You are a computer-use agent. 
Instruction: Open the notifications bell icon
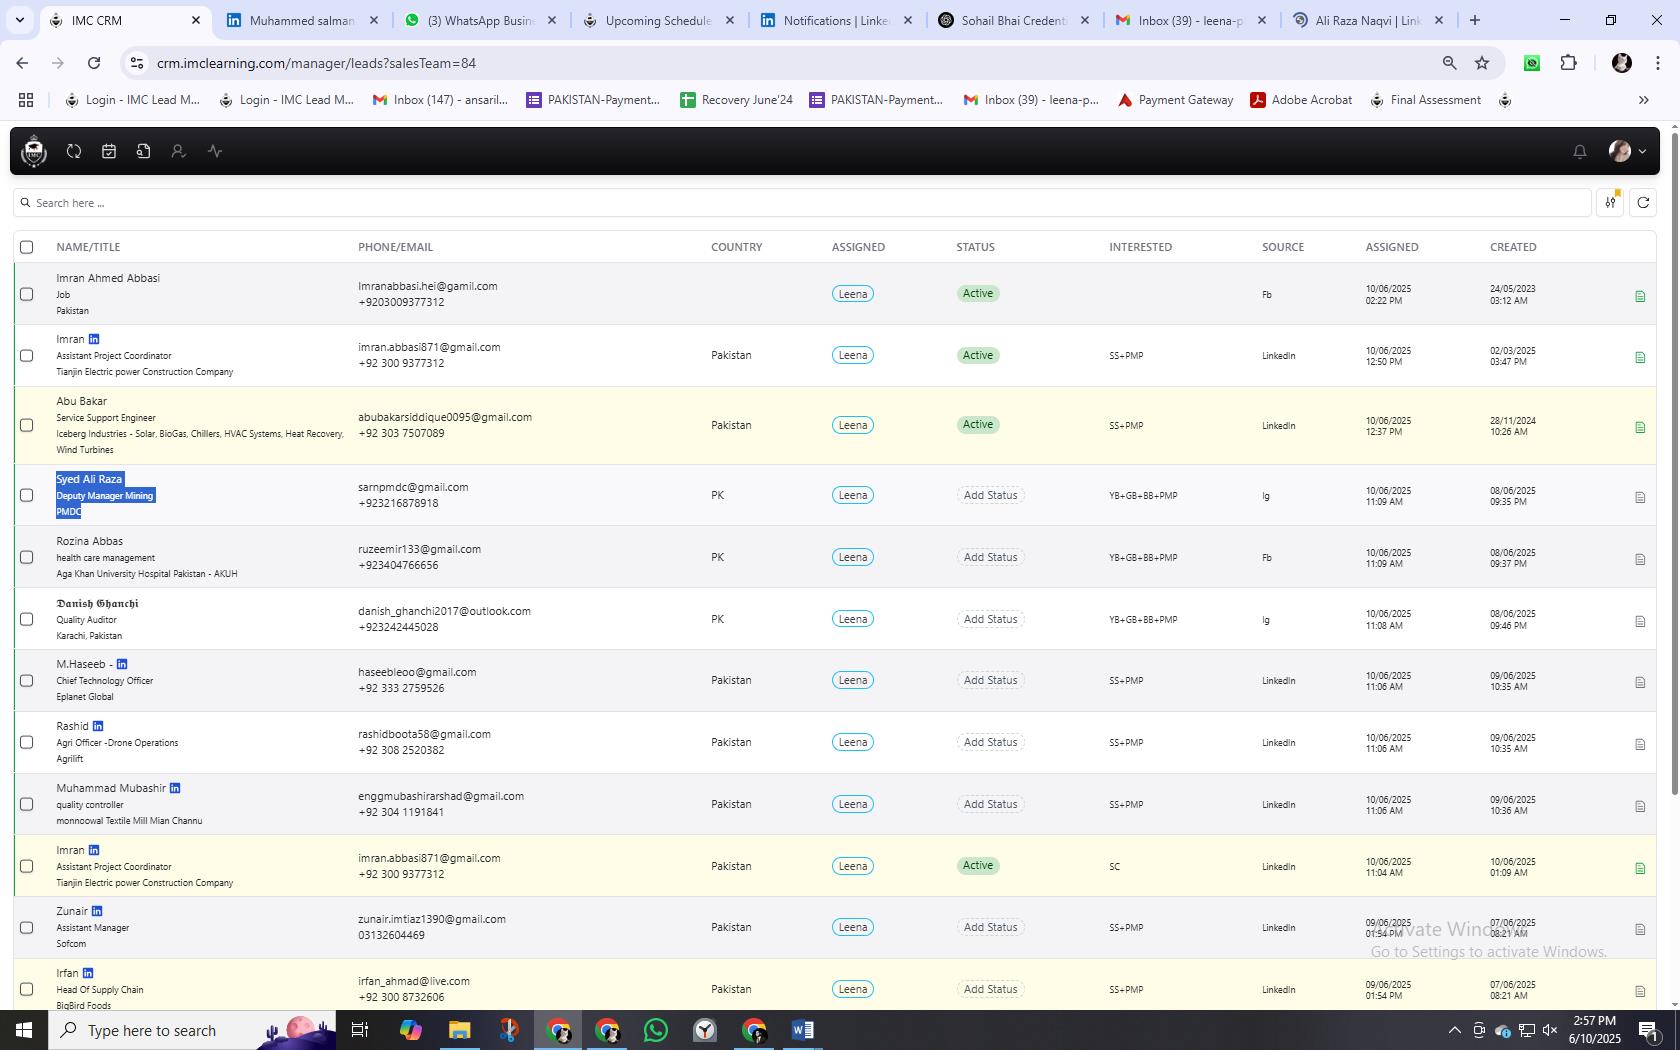[x=1580, y=151]
